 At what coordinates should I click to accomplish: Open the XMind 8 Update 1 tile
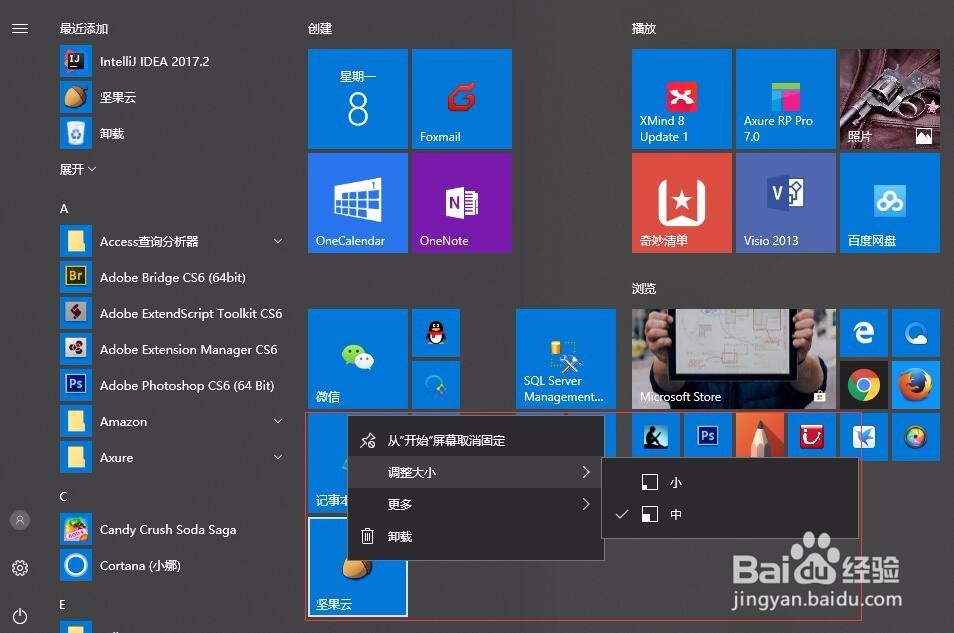click(x=681, y=99)
